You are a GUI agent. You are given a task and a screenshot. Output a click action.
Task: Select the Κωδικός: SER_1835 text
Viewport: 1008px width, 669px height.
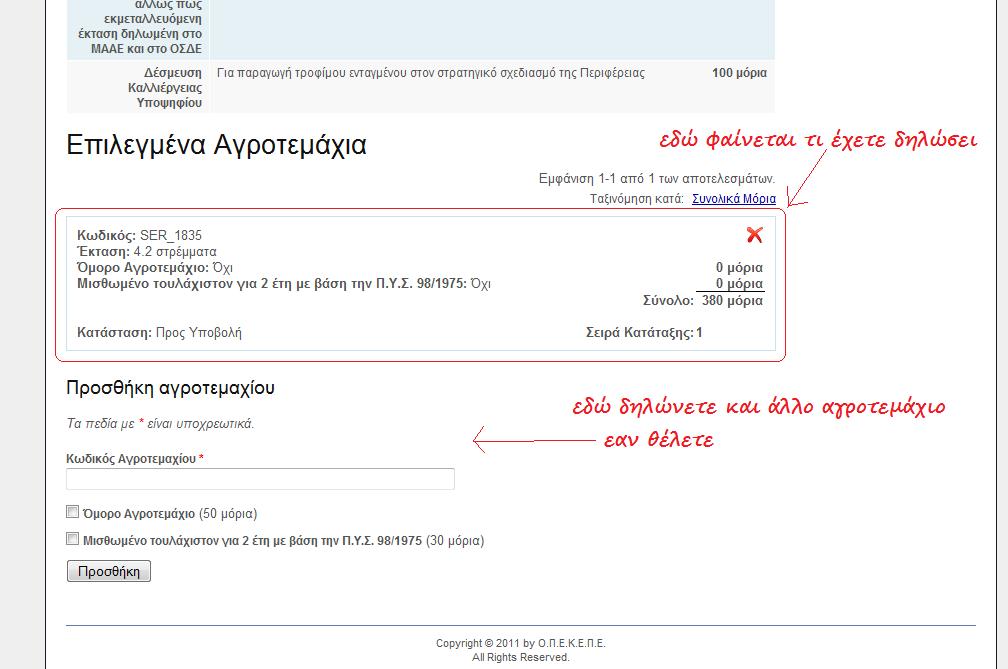pyautogui.click(x=139, y=236)
